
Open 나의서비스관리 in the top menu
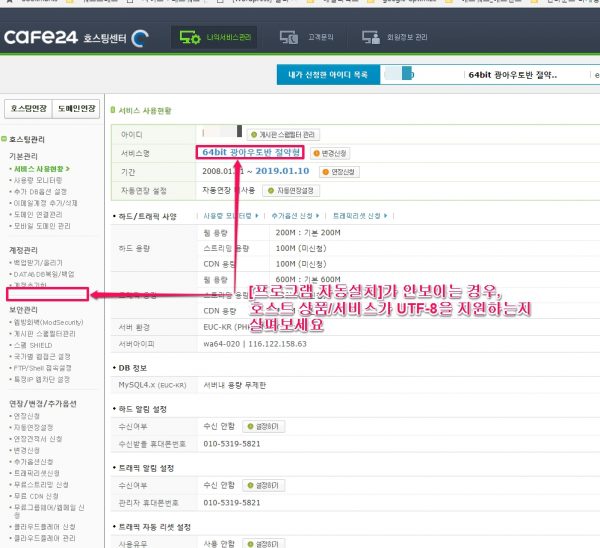click(x=229, y=37)
